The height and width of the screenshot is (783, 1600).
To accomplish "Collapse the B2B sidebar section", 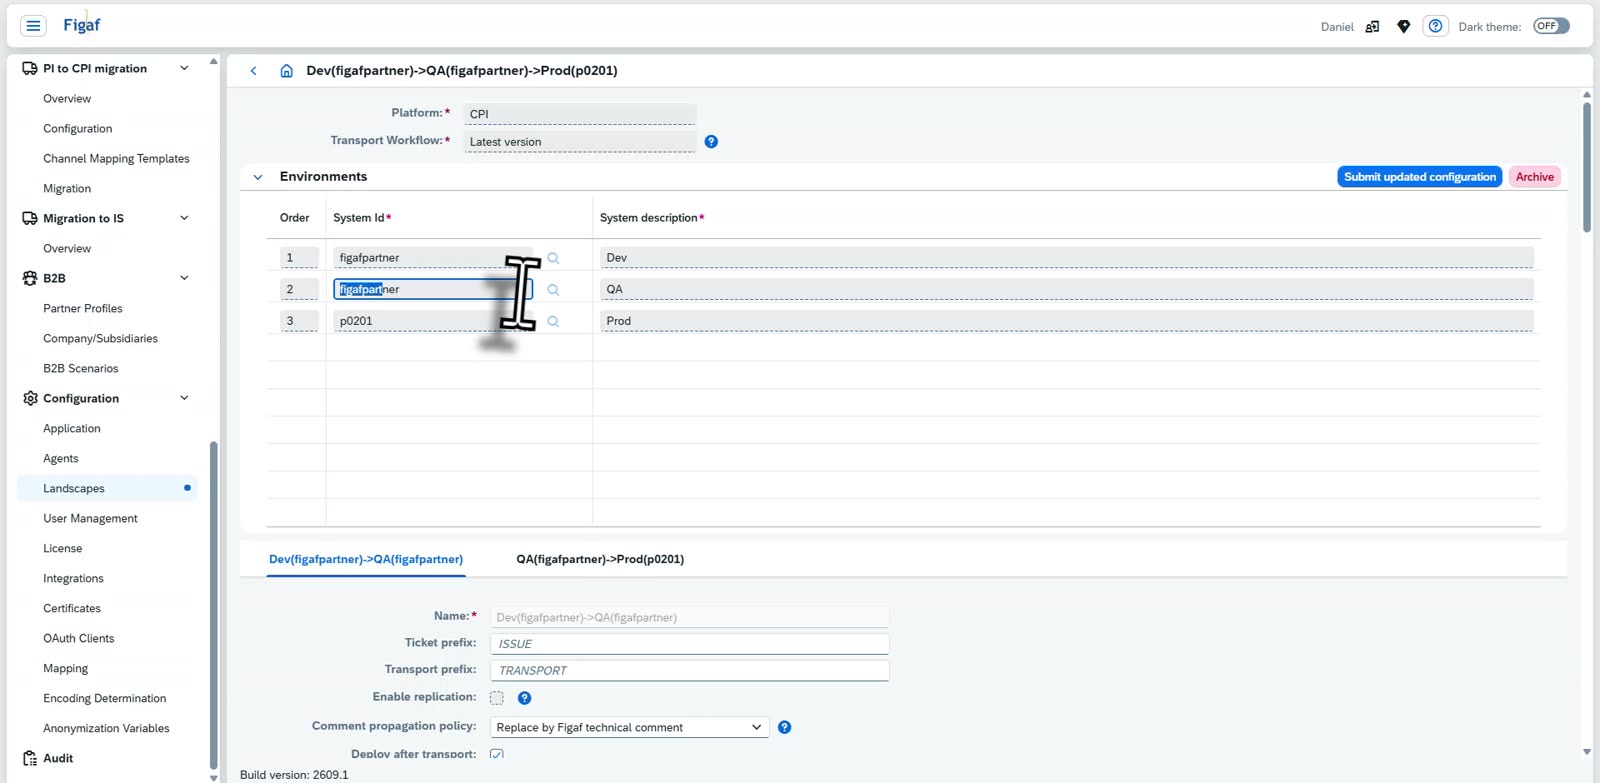I will 184,278.
